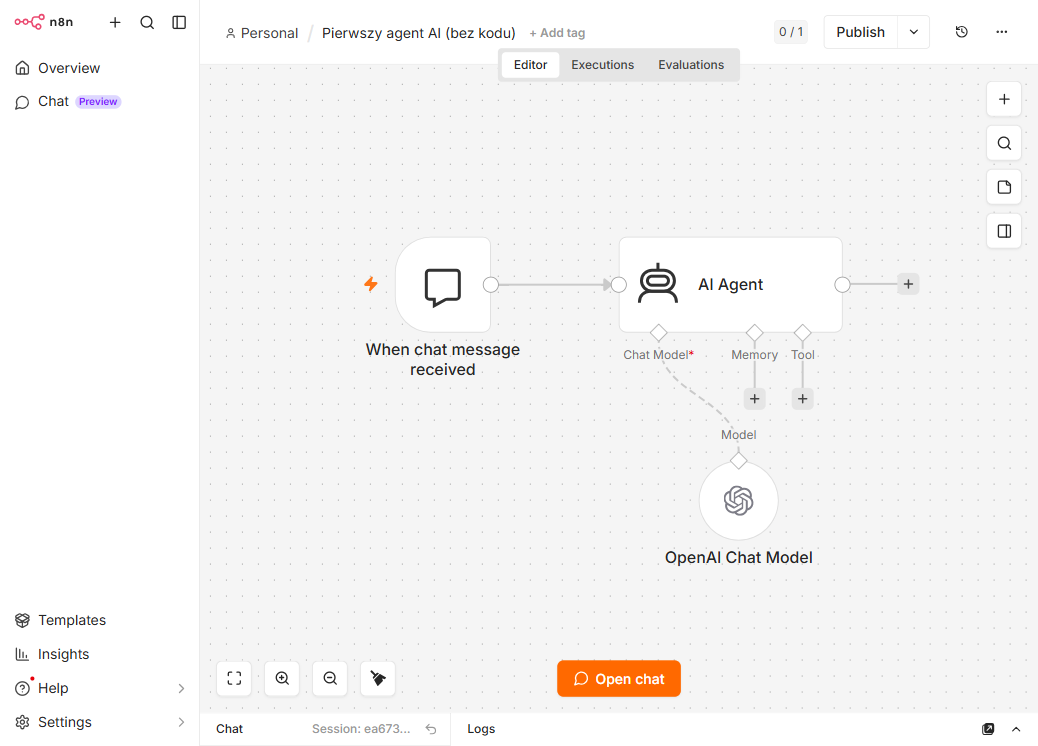This screenshot has height=746, width=1038.
Task: Click the Chat panel header
Action: 230,729
